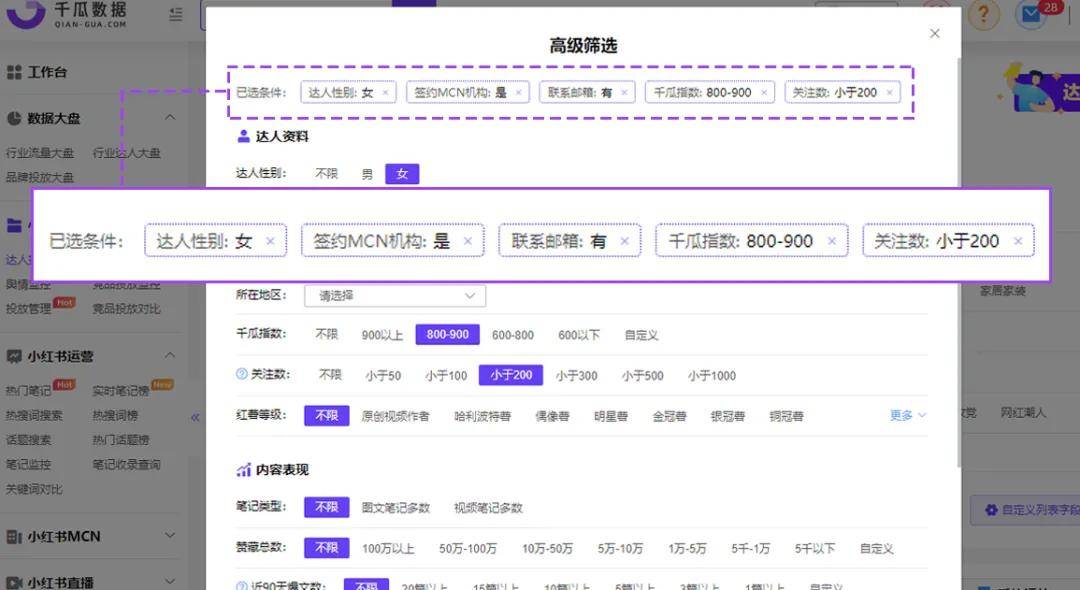Viewport: 1080px width, 590px height.
Task: Select 视频笔记多数 under 笔记类型
Action: 488,508
